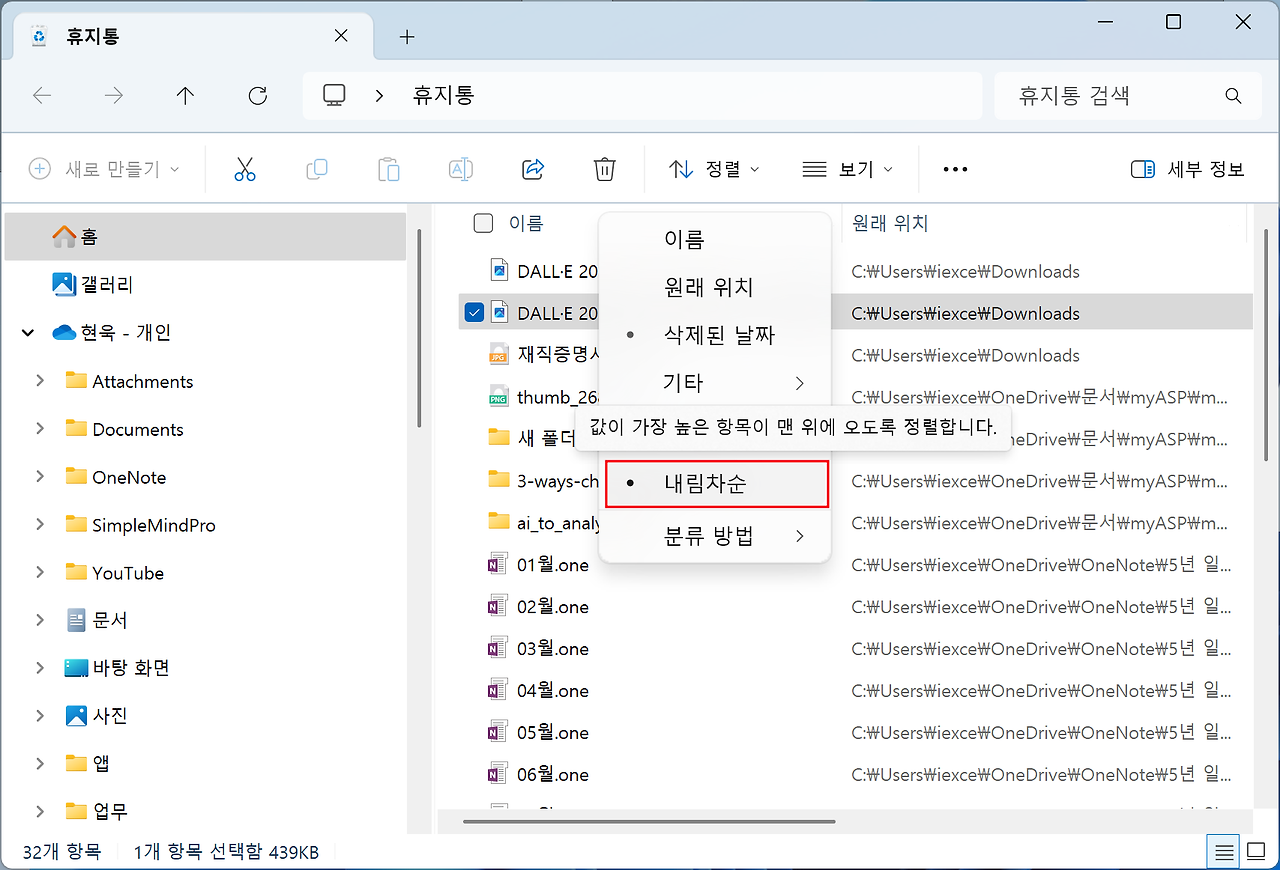Click the Delete trash can icon
The height and width of the screenshot is (870, 1280).
pyautogui.click(x=604, y=169)
